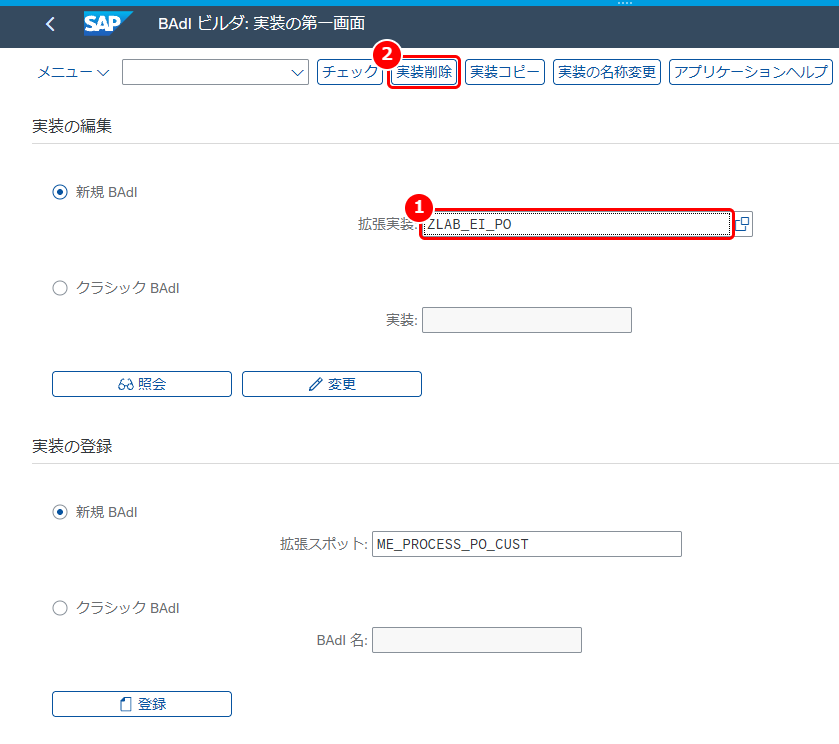Click the 実装削除 button
The image size is (839, 744).
point(424,72)
